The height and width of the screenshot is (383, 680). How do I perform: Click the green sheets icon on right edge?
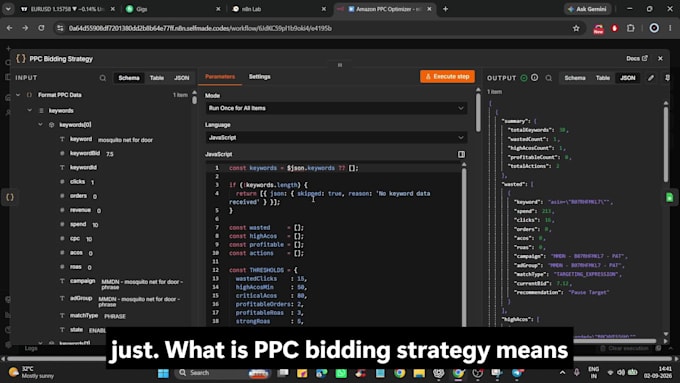(x=670, y=197)
